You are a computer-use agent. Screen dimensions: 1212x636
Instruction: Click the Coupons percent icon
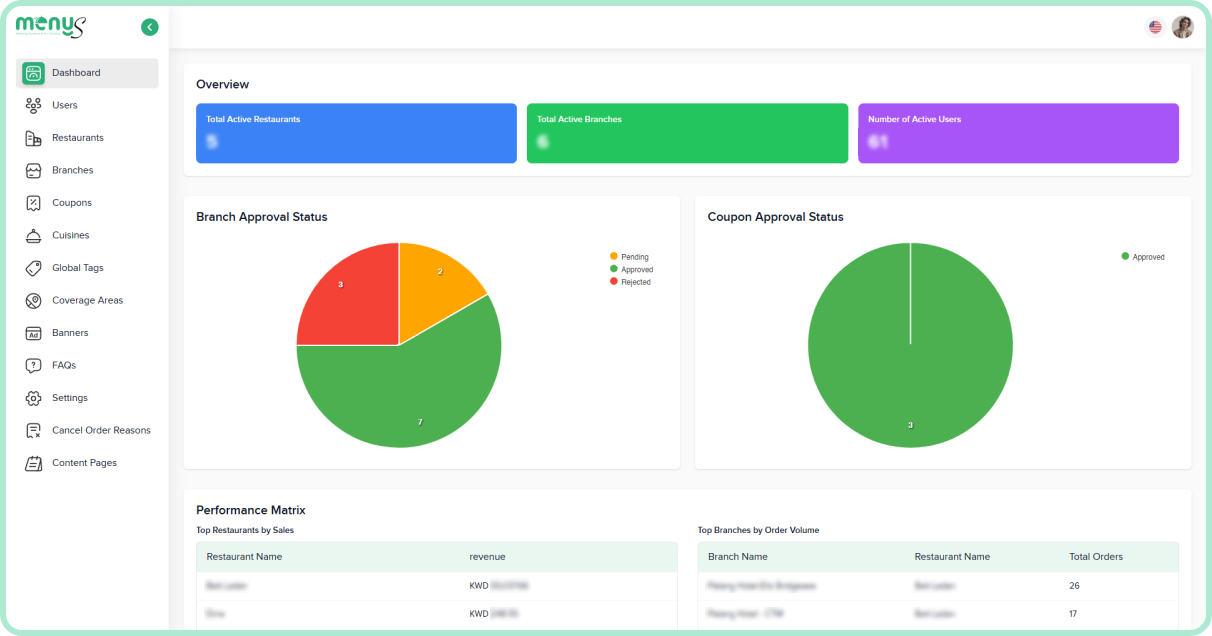click(x=34, y=203)
